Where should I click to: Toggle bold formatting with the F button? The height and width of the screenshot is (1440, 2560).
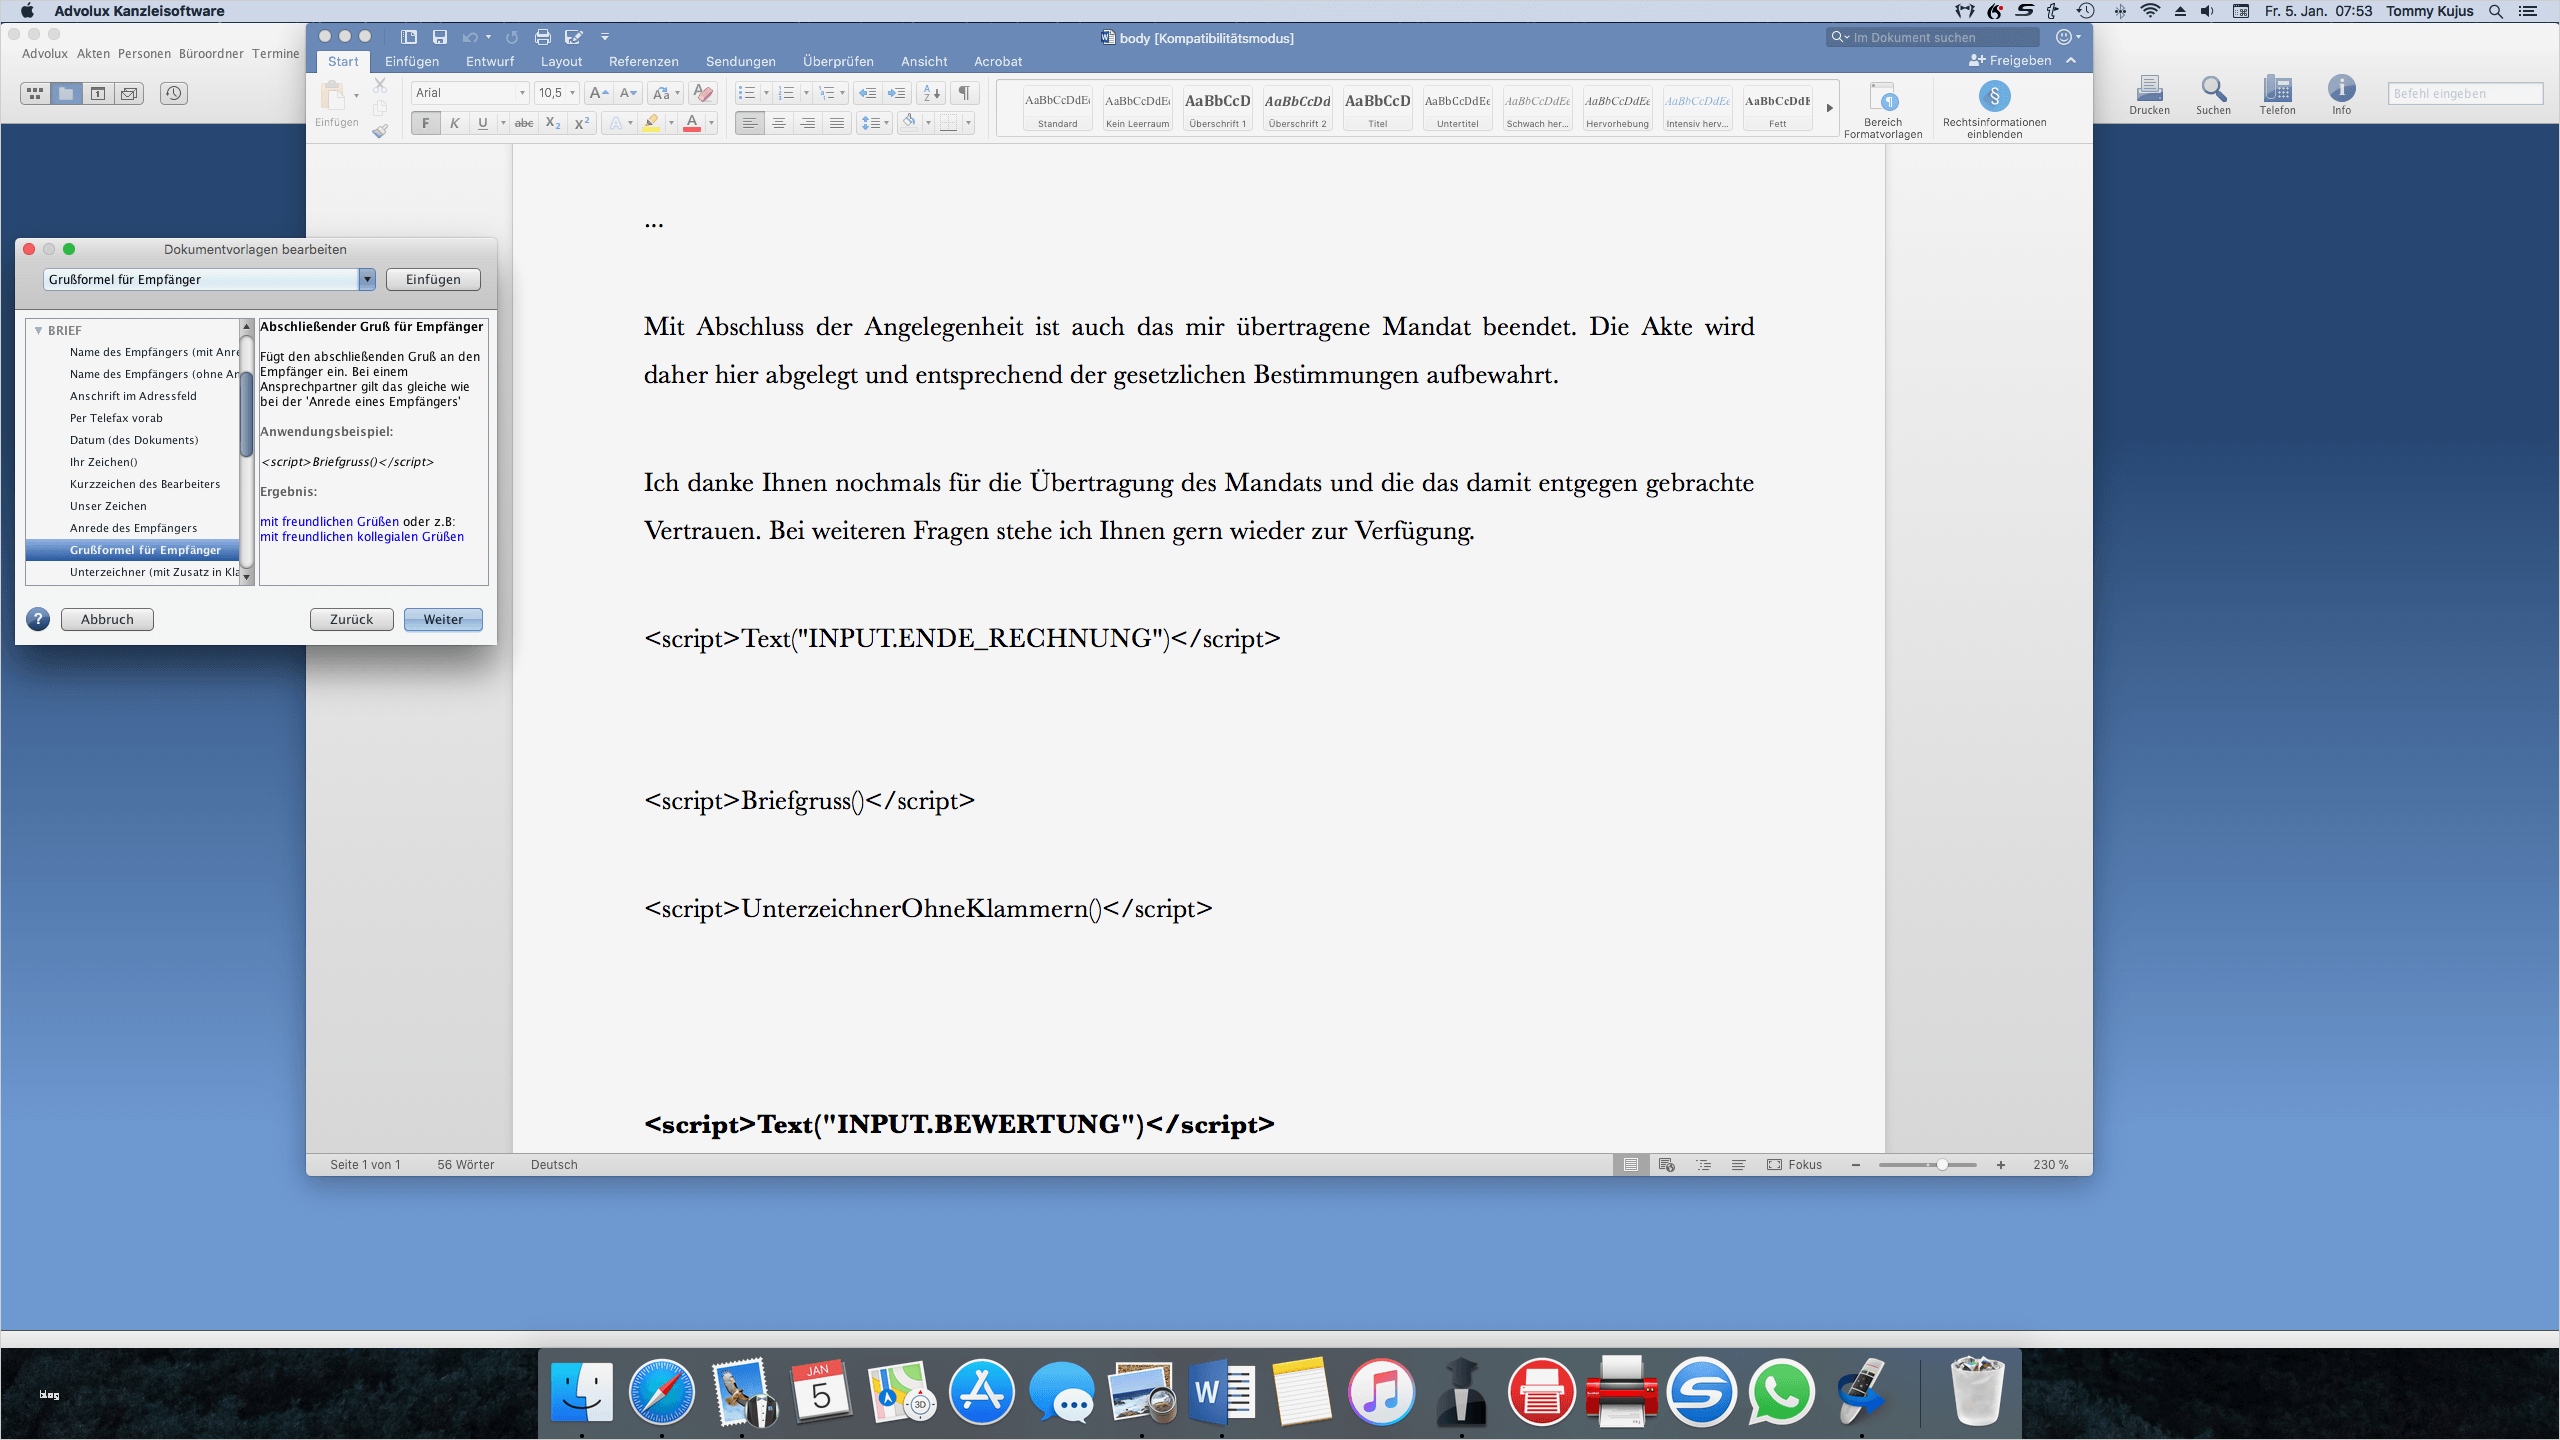point(425,123)
